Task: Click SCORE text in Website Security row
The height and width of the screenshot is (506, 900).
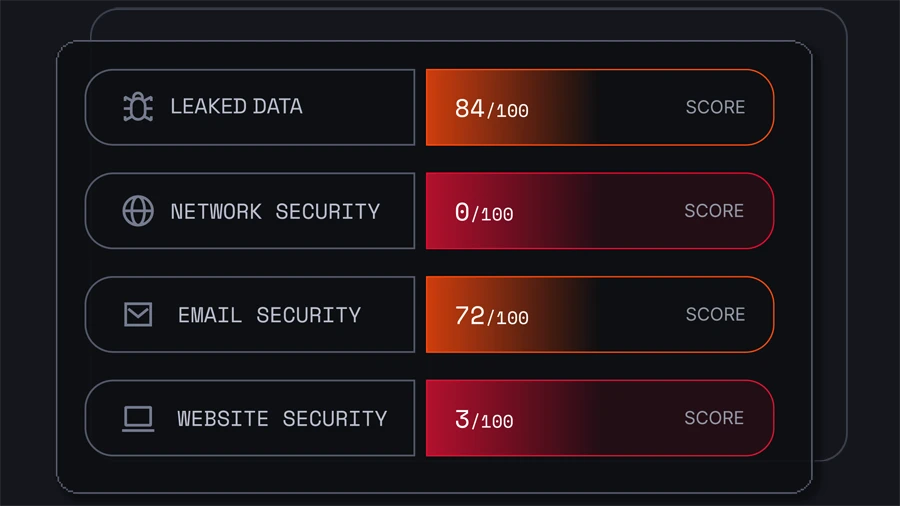Action: (714, 418)
